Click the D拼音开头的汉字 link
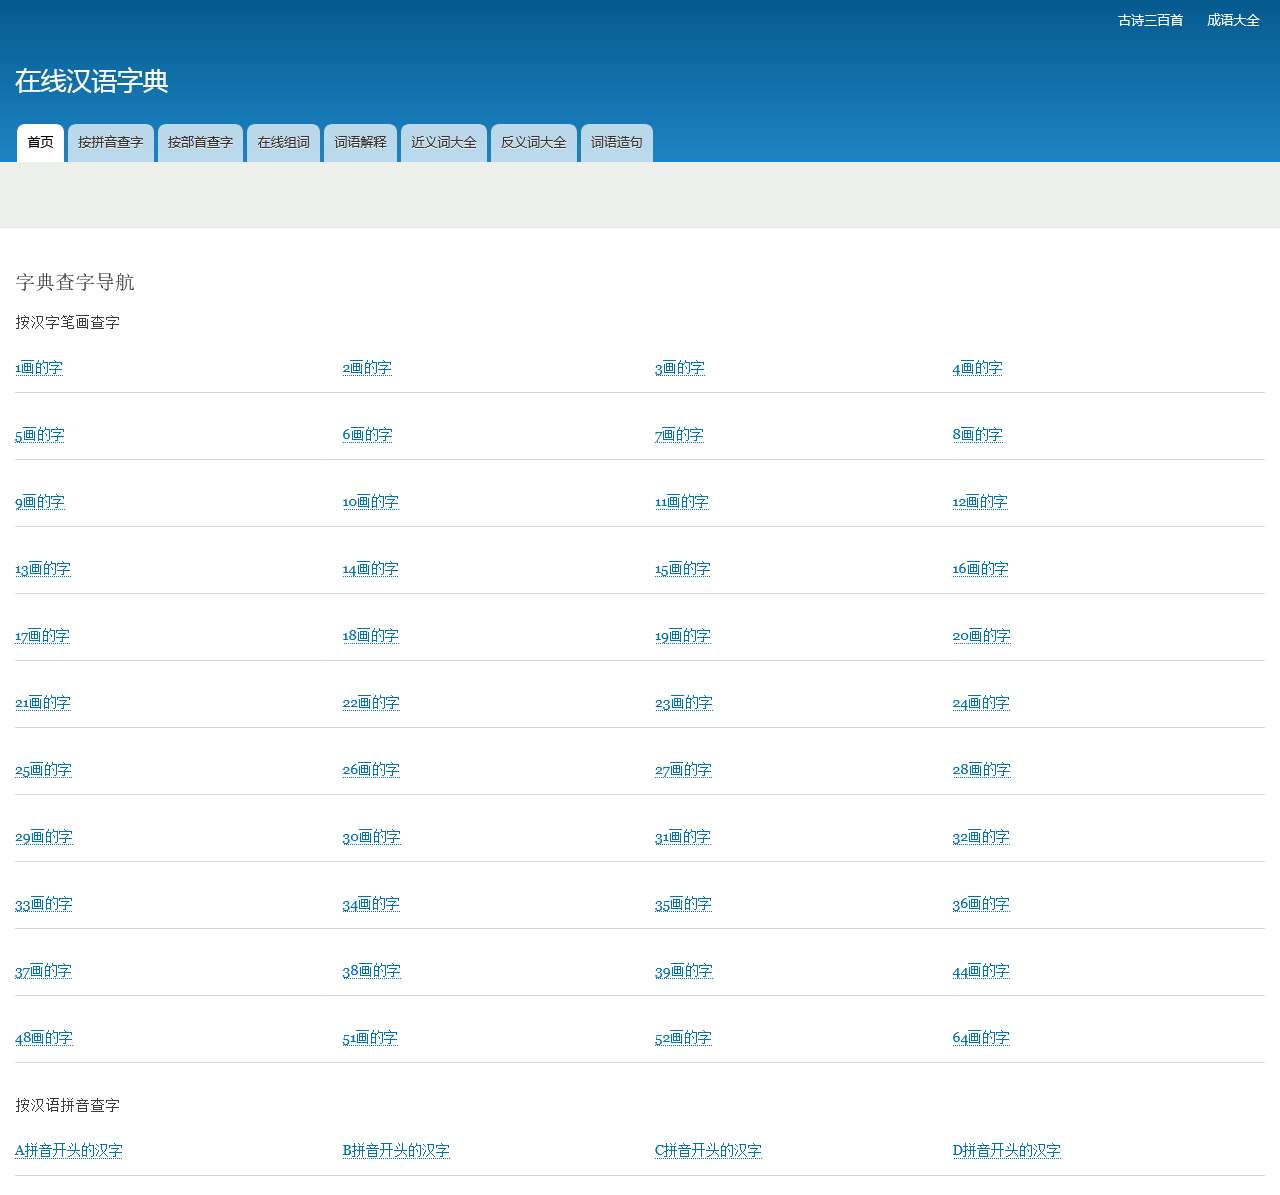The image size is (1280, 1195). (x=1006, y=1151)
